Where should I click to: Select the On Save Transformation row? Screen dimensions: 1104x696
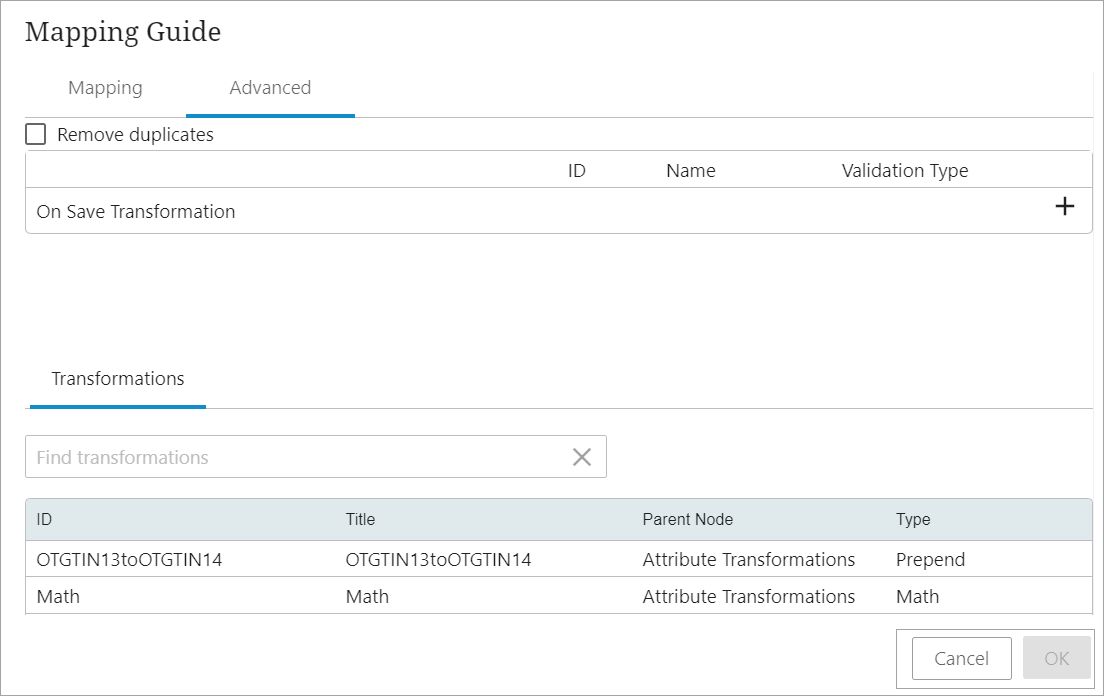(x=136, y=211)
